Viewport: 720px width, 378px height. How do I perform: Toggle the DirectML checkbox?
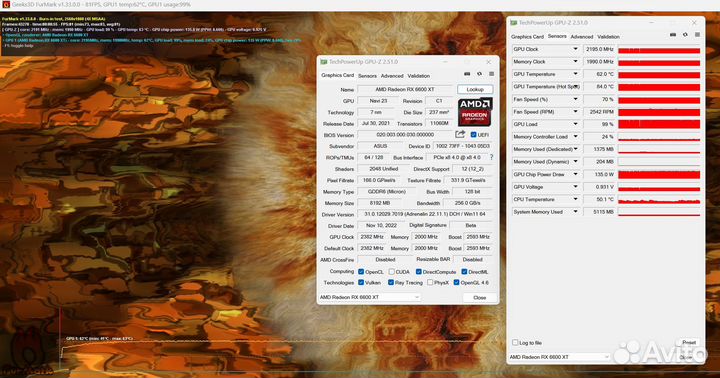click(x=464, y=271)
